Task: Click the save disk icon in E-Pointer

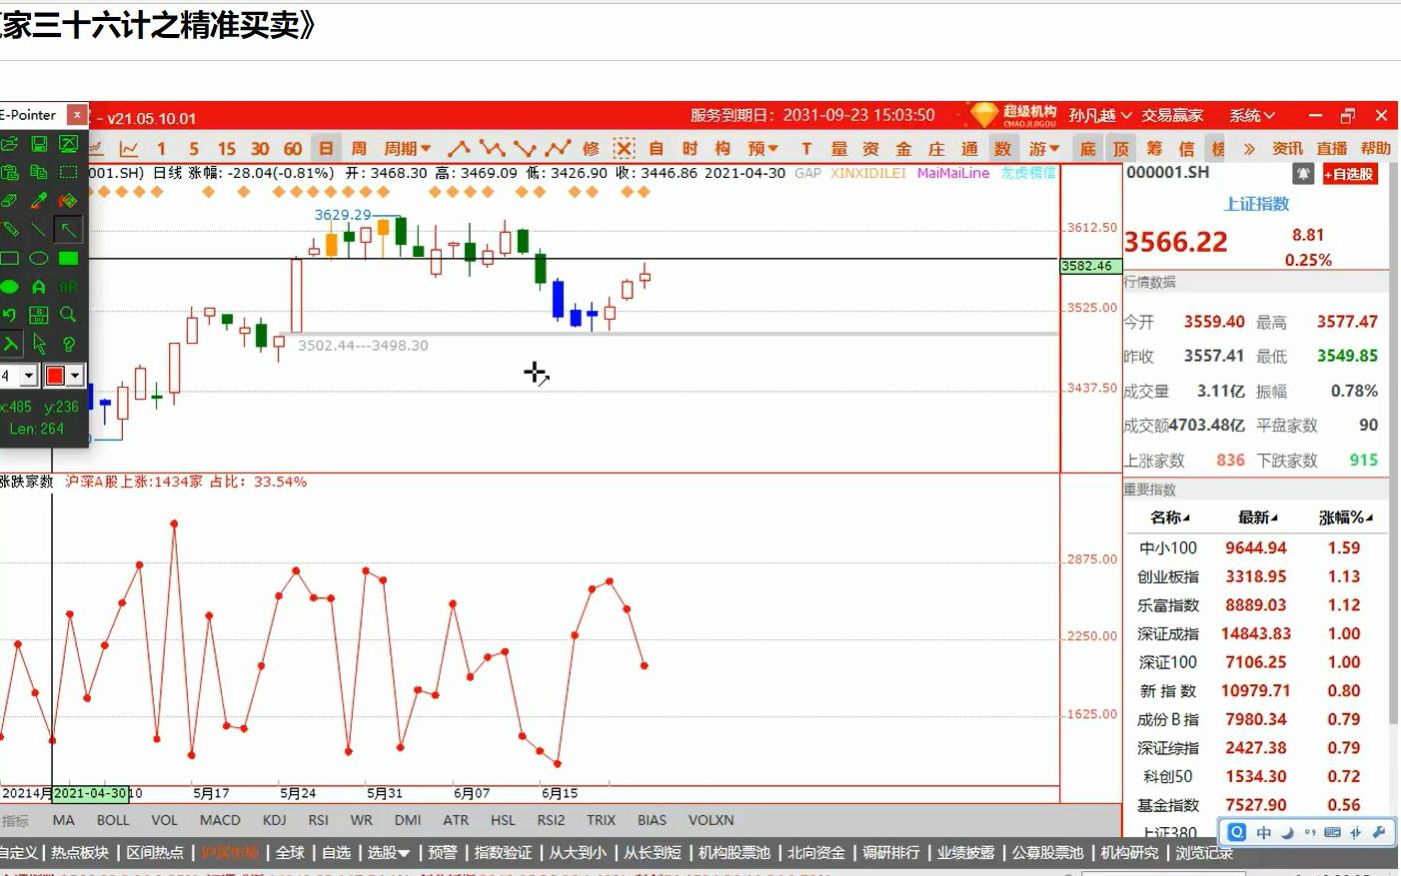Action: point(39,144)
